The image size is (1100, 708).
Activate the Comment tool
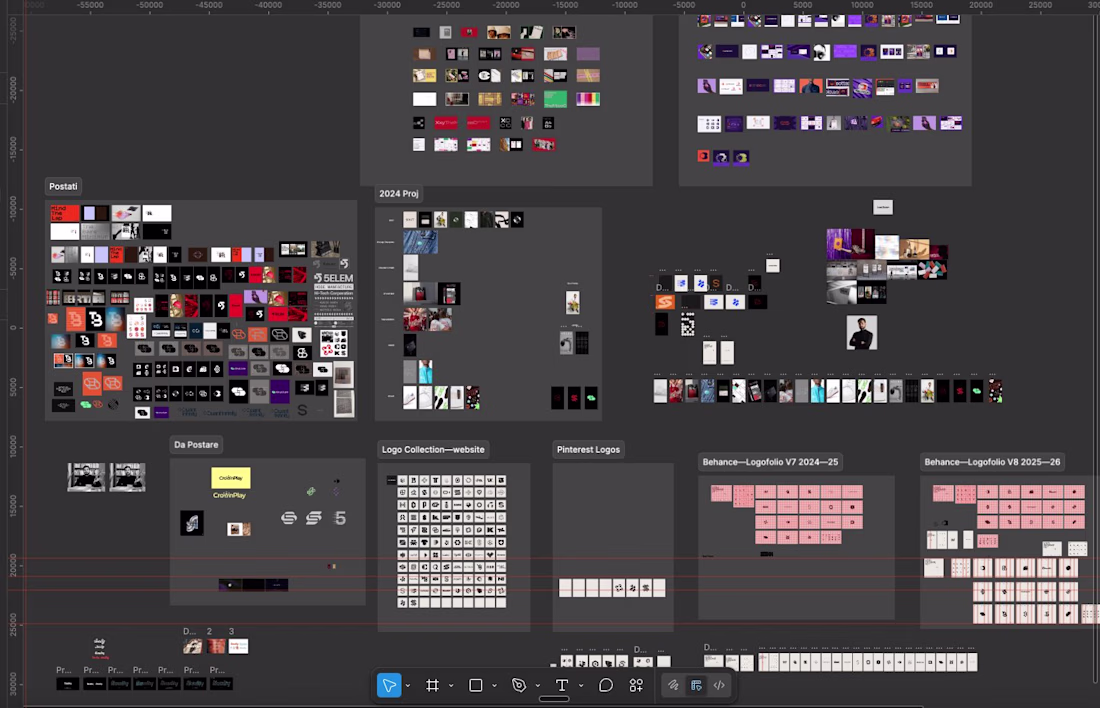[x=605, y=685]
